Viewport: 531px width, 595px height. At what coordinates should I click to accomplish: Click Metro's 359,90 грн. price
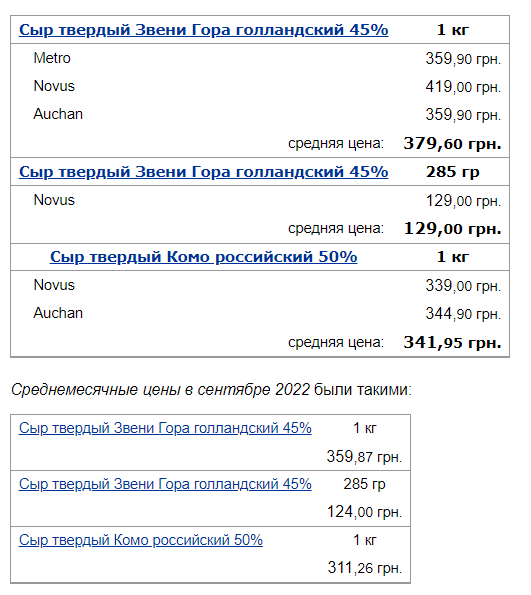(x=463, y=58)
